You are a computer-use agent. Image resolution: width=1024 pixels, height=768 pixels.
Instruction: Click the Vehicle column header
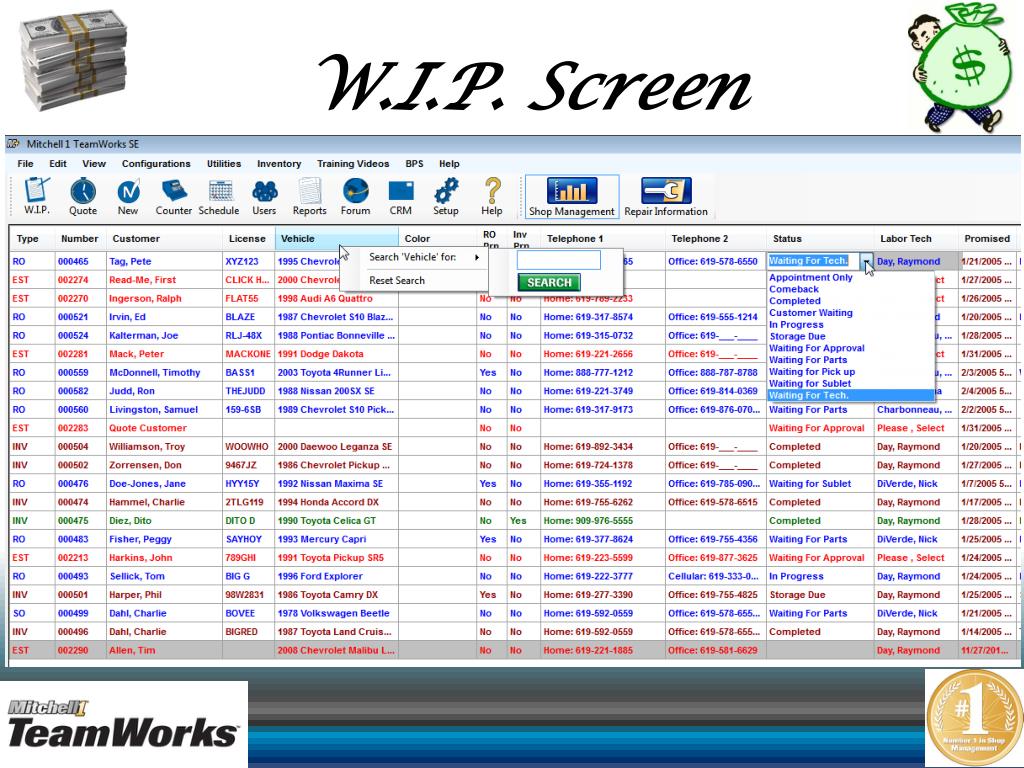tap(337, 238)
